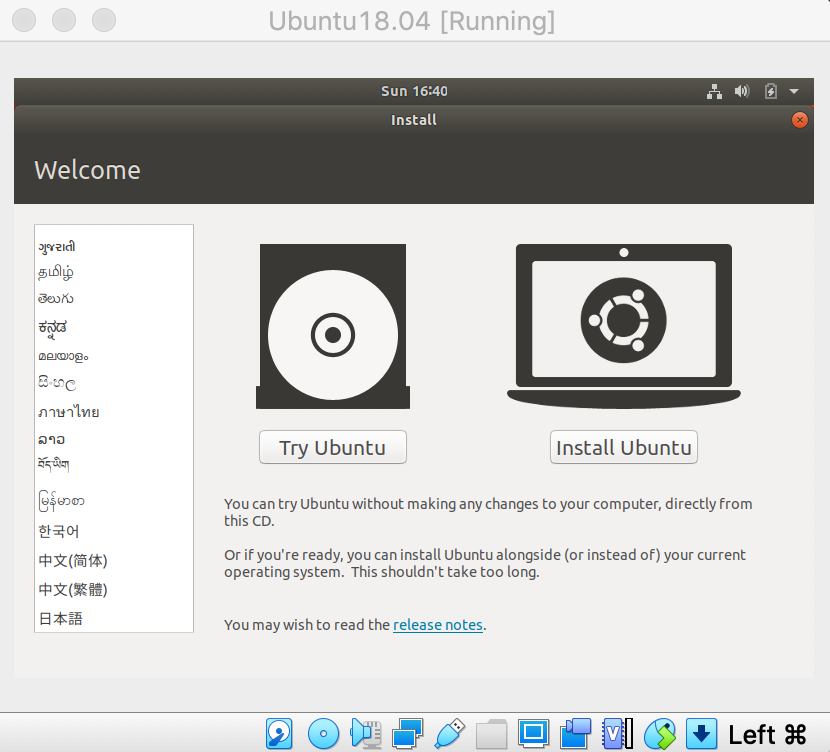This screenshot has height=752, width=830.
Task: Open the volume speaker icon in top bar
Action: tap(742, 91)
